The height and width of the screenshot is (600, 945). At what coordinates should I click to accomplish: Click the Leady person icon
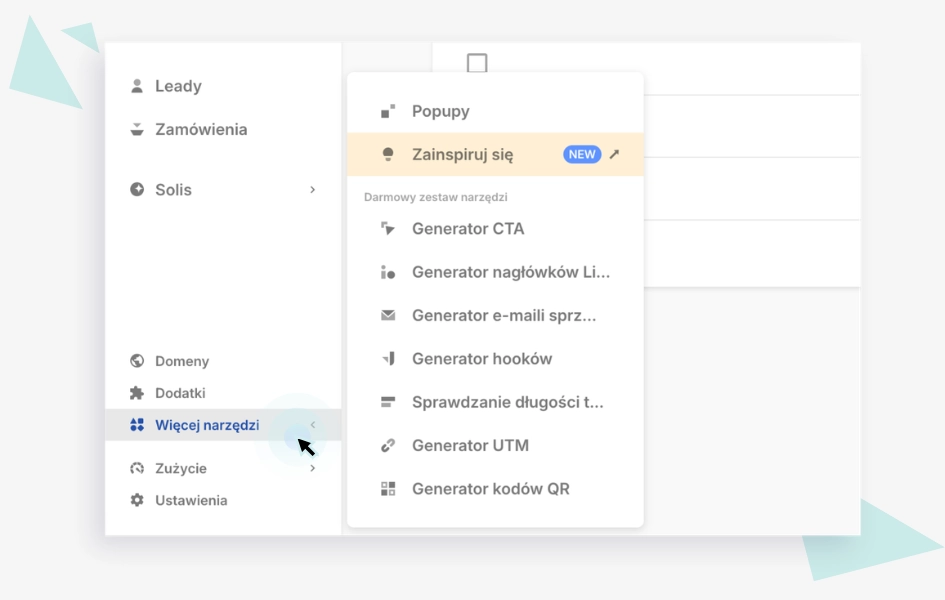pyautogui.click(x=137, y=86)
